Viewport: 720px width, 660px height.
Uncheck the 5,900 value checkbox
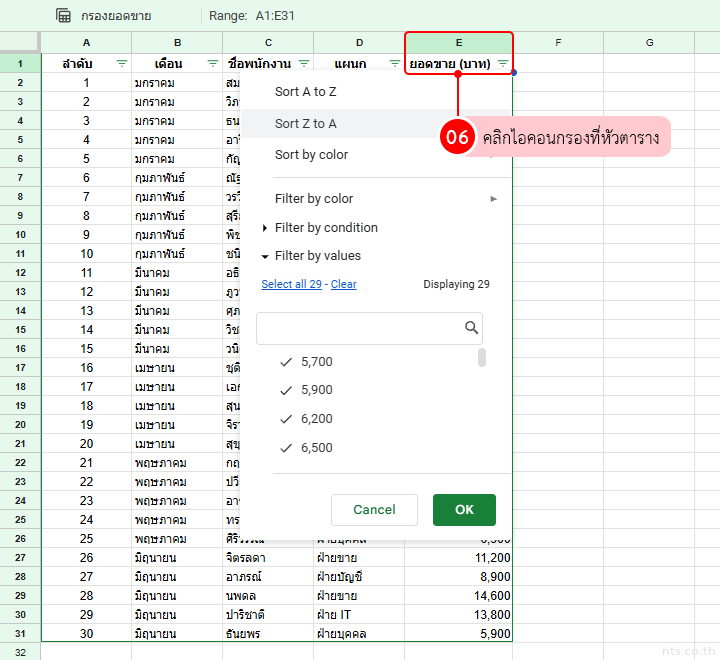tap(286, 390)
